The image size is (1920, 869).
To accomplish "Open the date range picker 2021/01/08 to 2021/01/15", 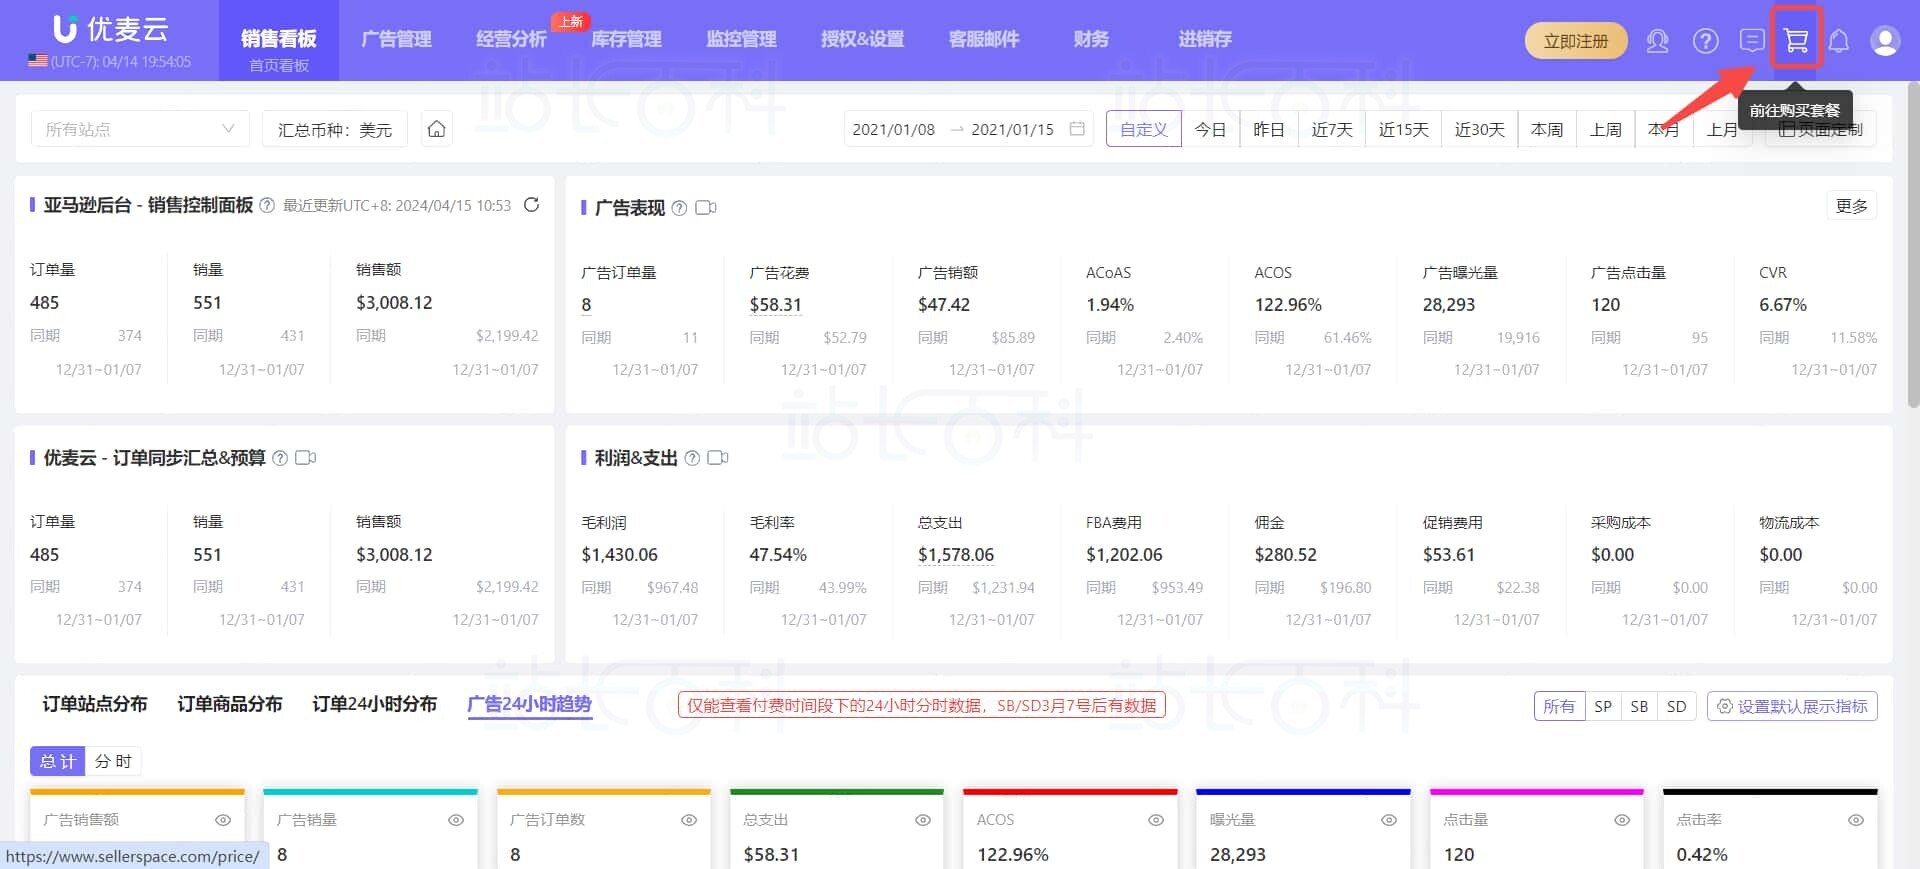I will pos(968,129).
